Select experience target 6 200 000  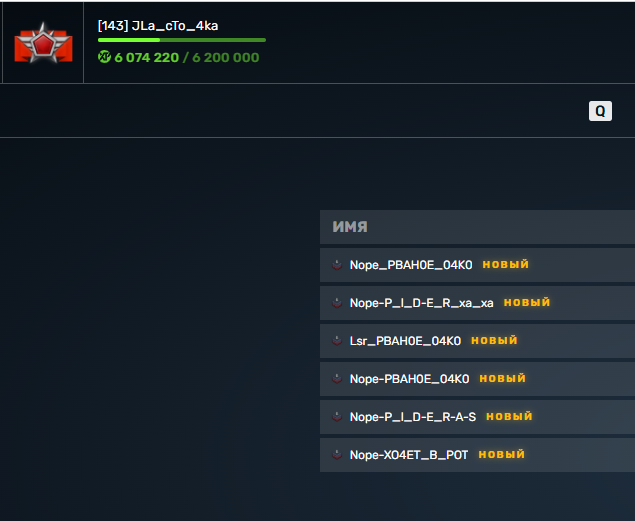point(226,57)
